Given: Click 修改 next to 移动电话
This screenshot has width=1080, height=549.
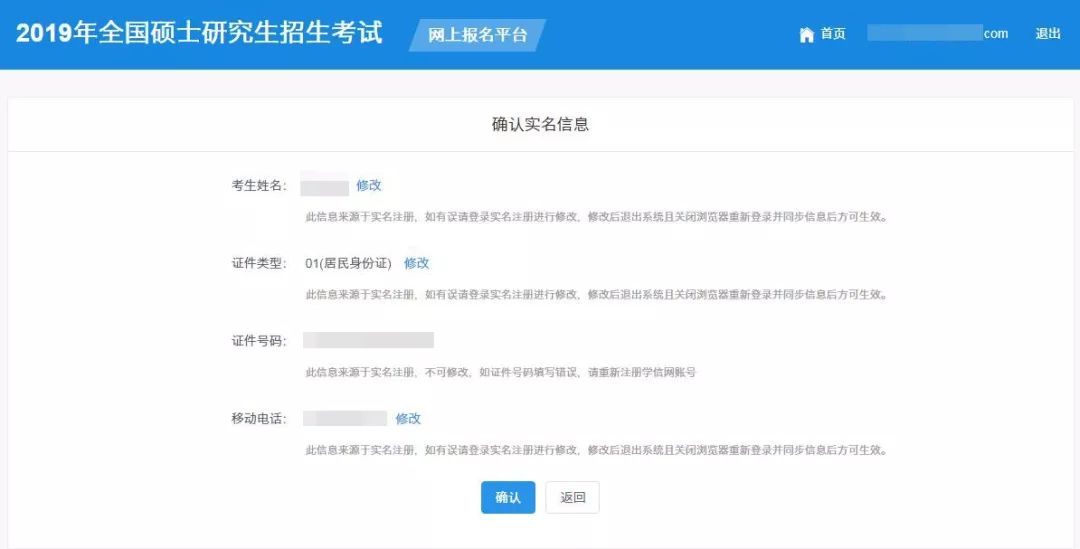Looking at the screenshot, I should 408,418.
